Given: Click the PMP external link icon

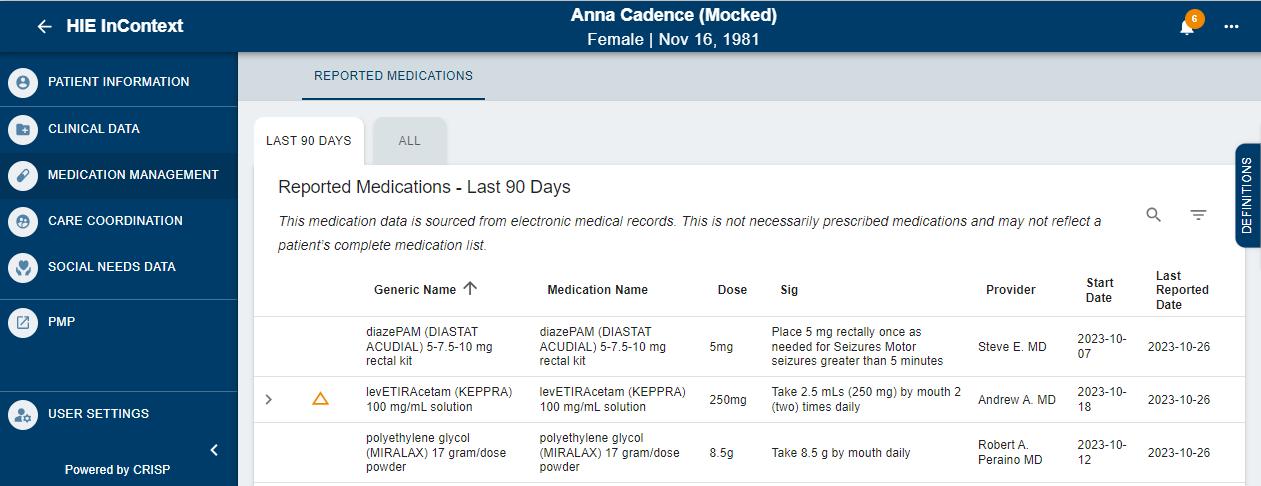Looking at the screenshot, I should (23, 322).
